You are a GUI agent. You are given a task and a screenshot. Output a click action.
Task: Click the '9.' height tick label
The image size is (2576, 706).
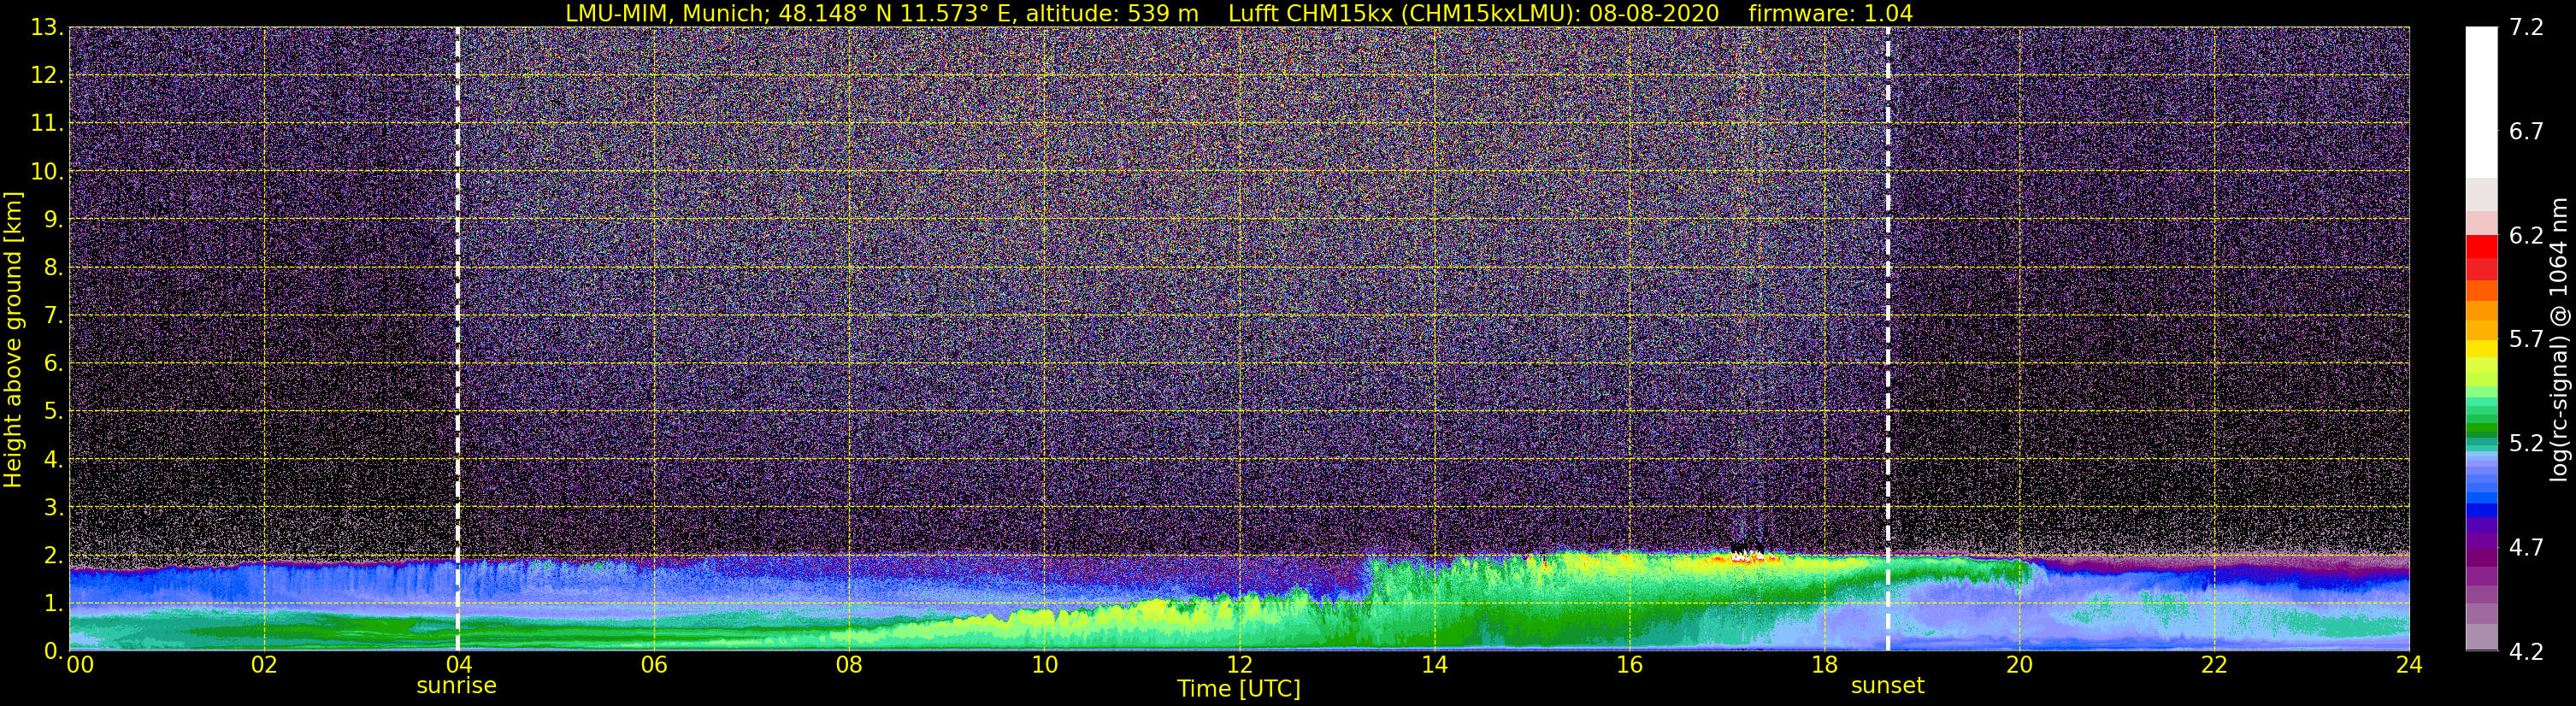point(54,219)
